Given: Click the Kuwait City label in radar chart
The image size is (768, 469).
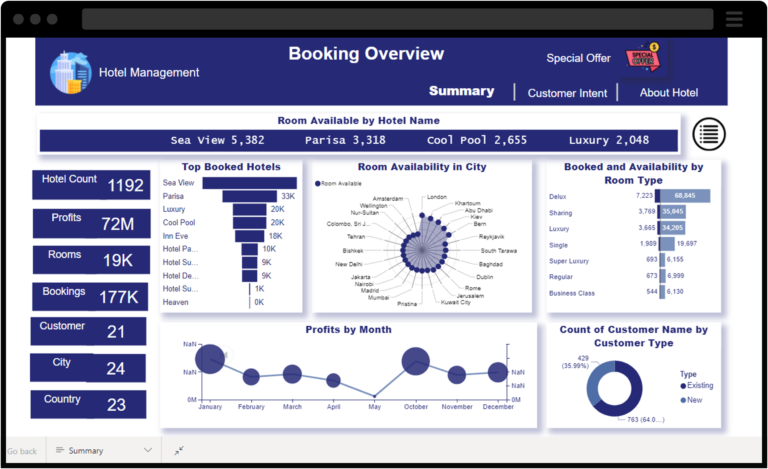Looking at the screenshot, I should coord(456,303).
